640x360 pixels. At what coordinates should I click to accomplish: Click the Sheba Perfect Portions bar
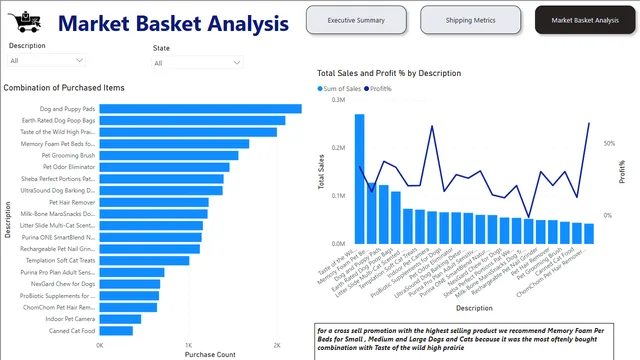162,179
